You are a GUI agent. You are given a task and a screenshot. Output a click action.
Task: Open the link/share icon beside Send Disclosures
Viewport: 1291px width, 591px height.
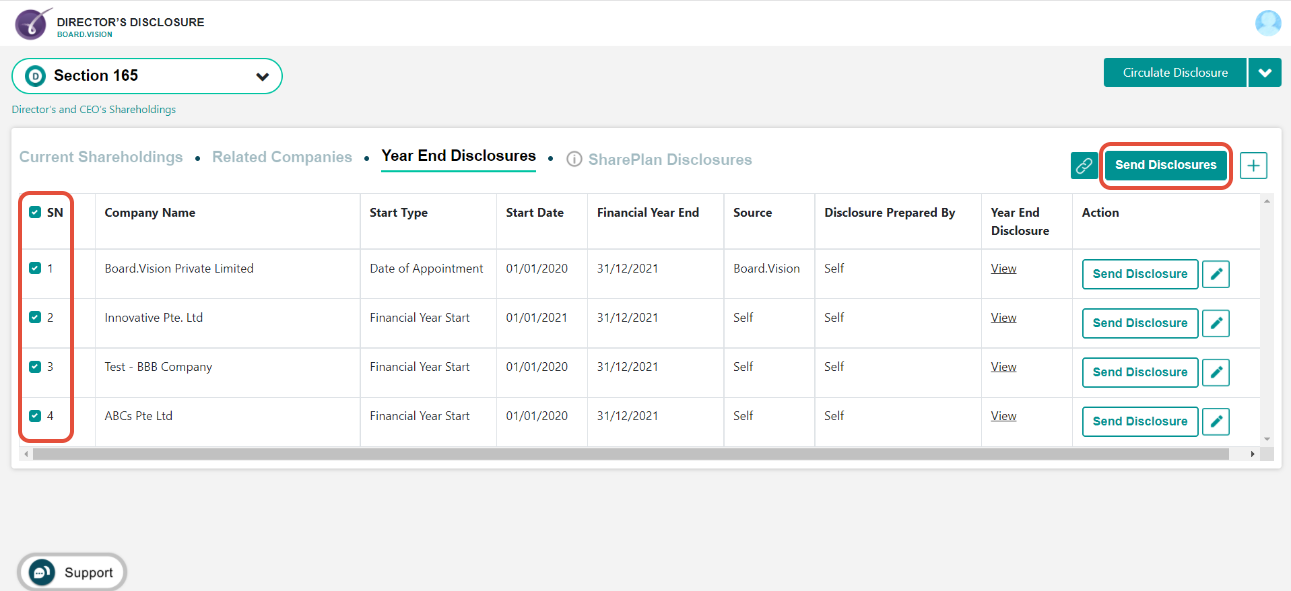pyautogui.click(x=1084, y=165)
